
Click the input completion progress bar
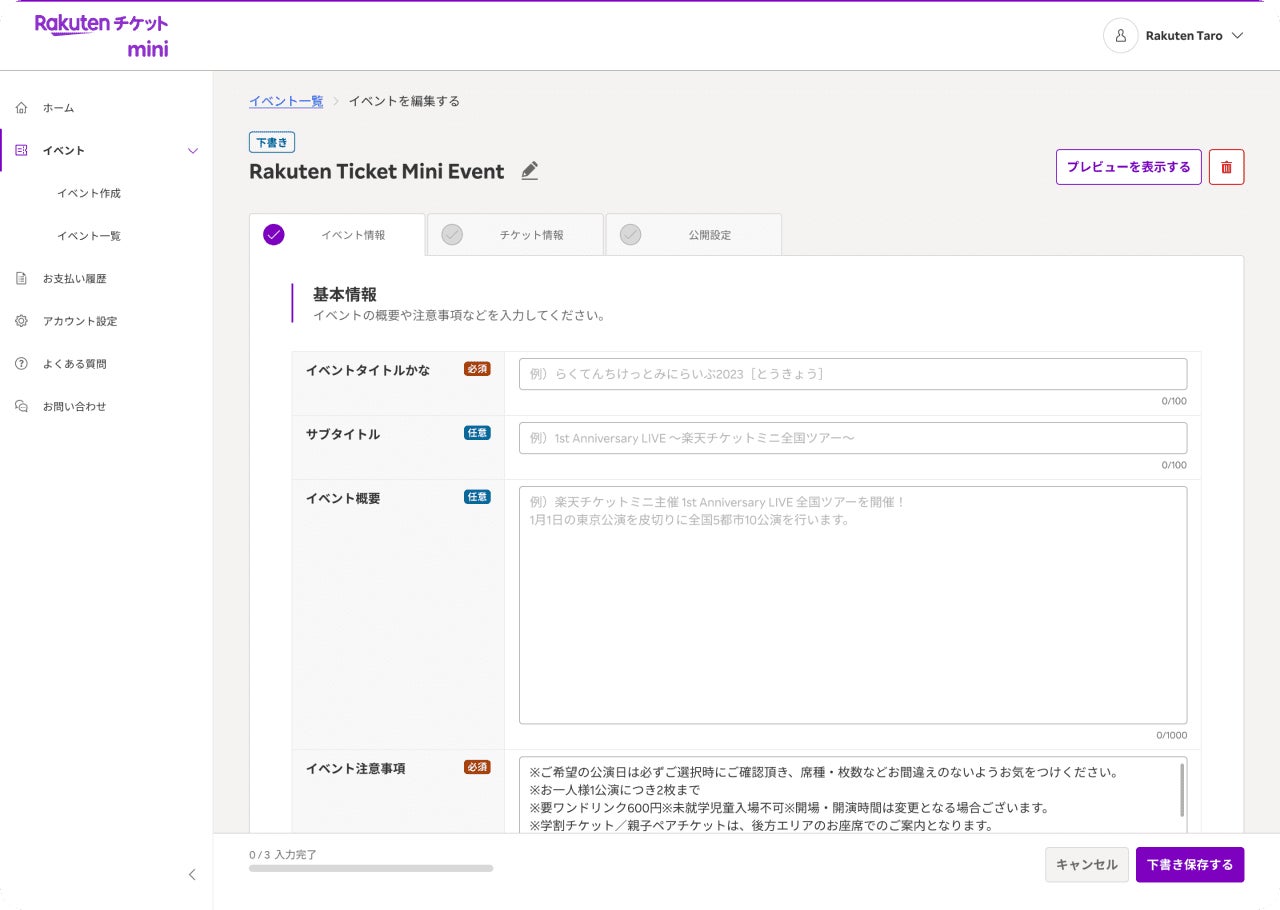coord(371,868)
